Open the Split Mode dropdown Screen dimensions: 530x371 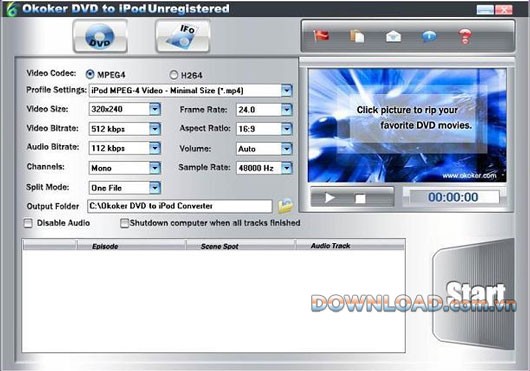click(155, 188)
